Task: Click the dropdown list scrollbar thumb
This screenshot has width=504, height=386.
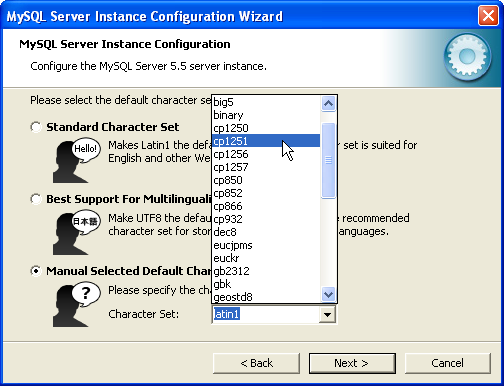Action: [x=328, y=161]
